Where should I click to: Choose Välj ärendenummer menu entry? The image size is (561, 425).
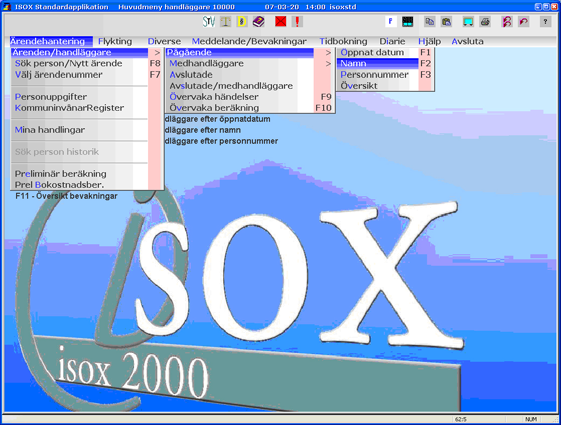[x=87, y=75]
